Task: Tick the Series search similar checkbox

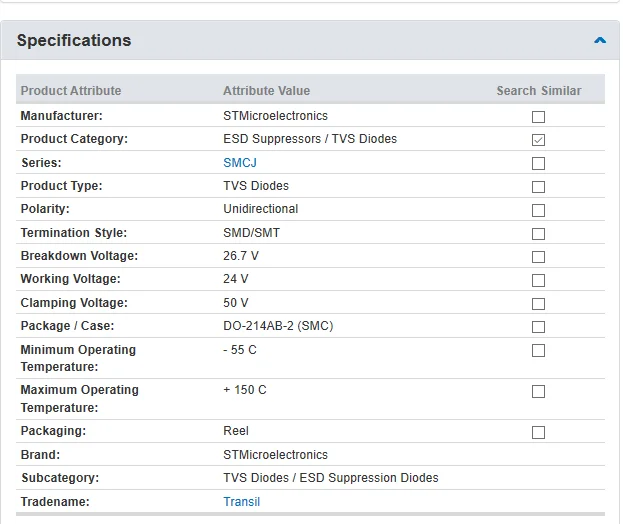Action: pos(538,163)
